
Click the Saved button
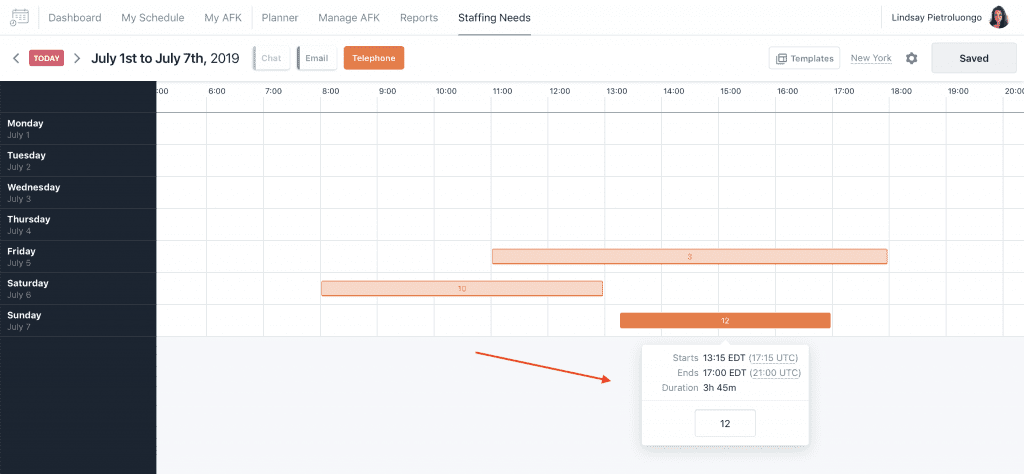click(973, 58)
